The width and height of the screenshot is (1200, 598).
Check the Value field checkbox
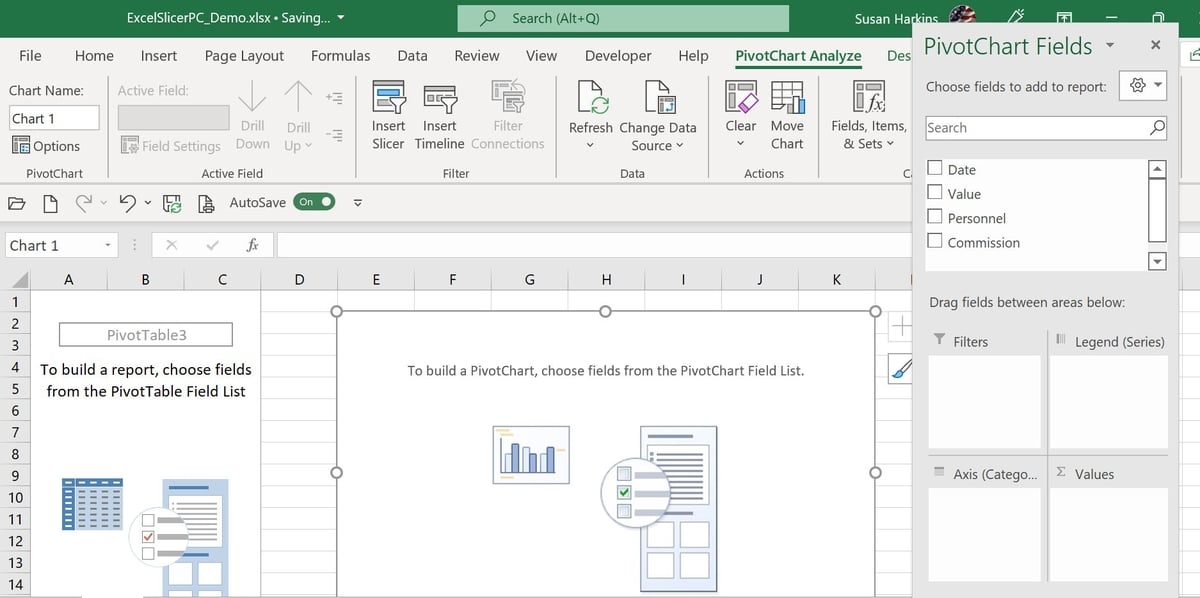[935, 193]
